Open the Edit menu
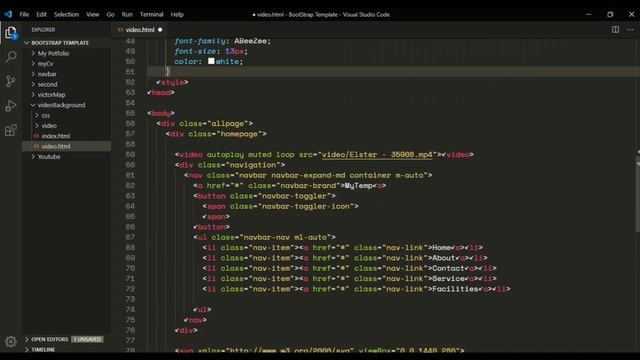Screen dimensions: 640x360 pyautogui.click(x=41, y=14)
